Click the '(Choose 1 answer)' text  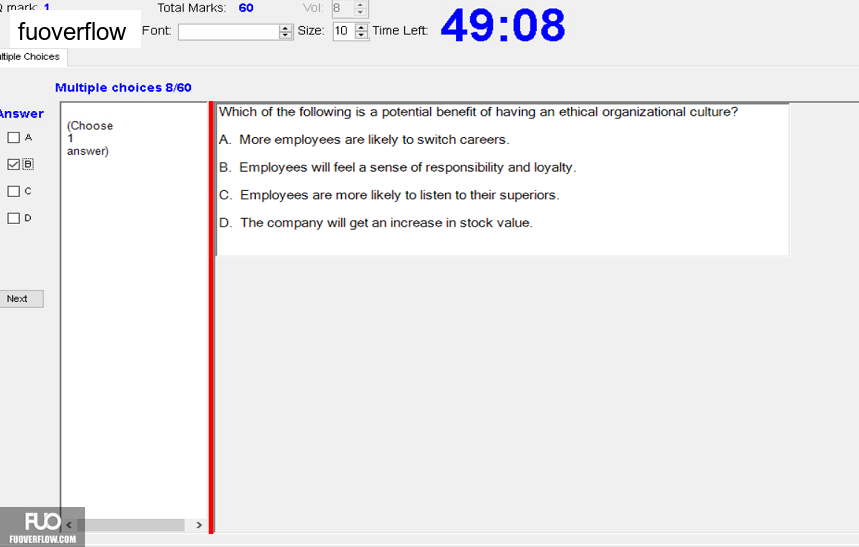pos(90,138)
